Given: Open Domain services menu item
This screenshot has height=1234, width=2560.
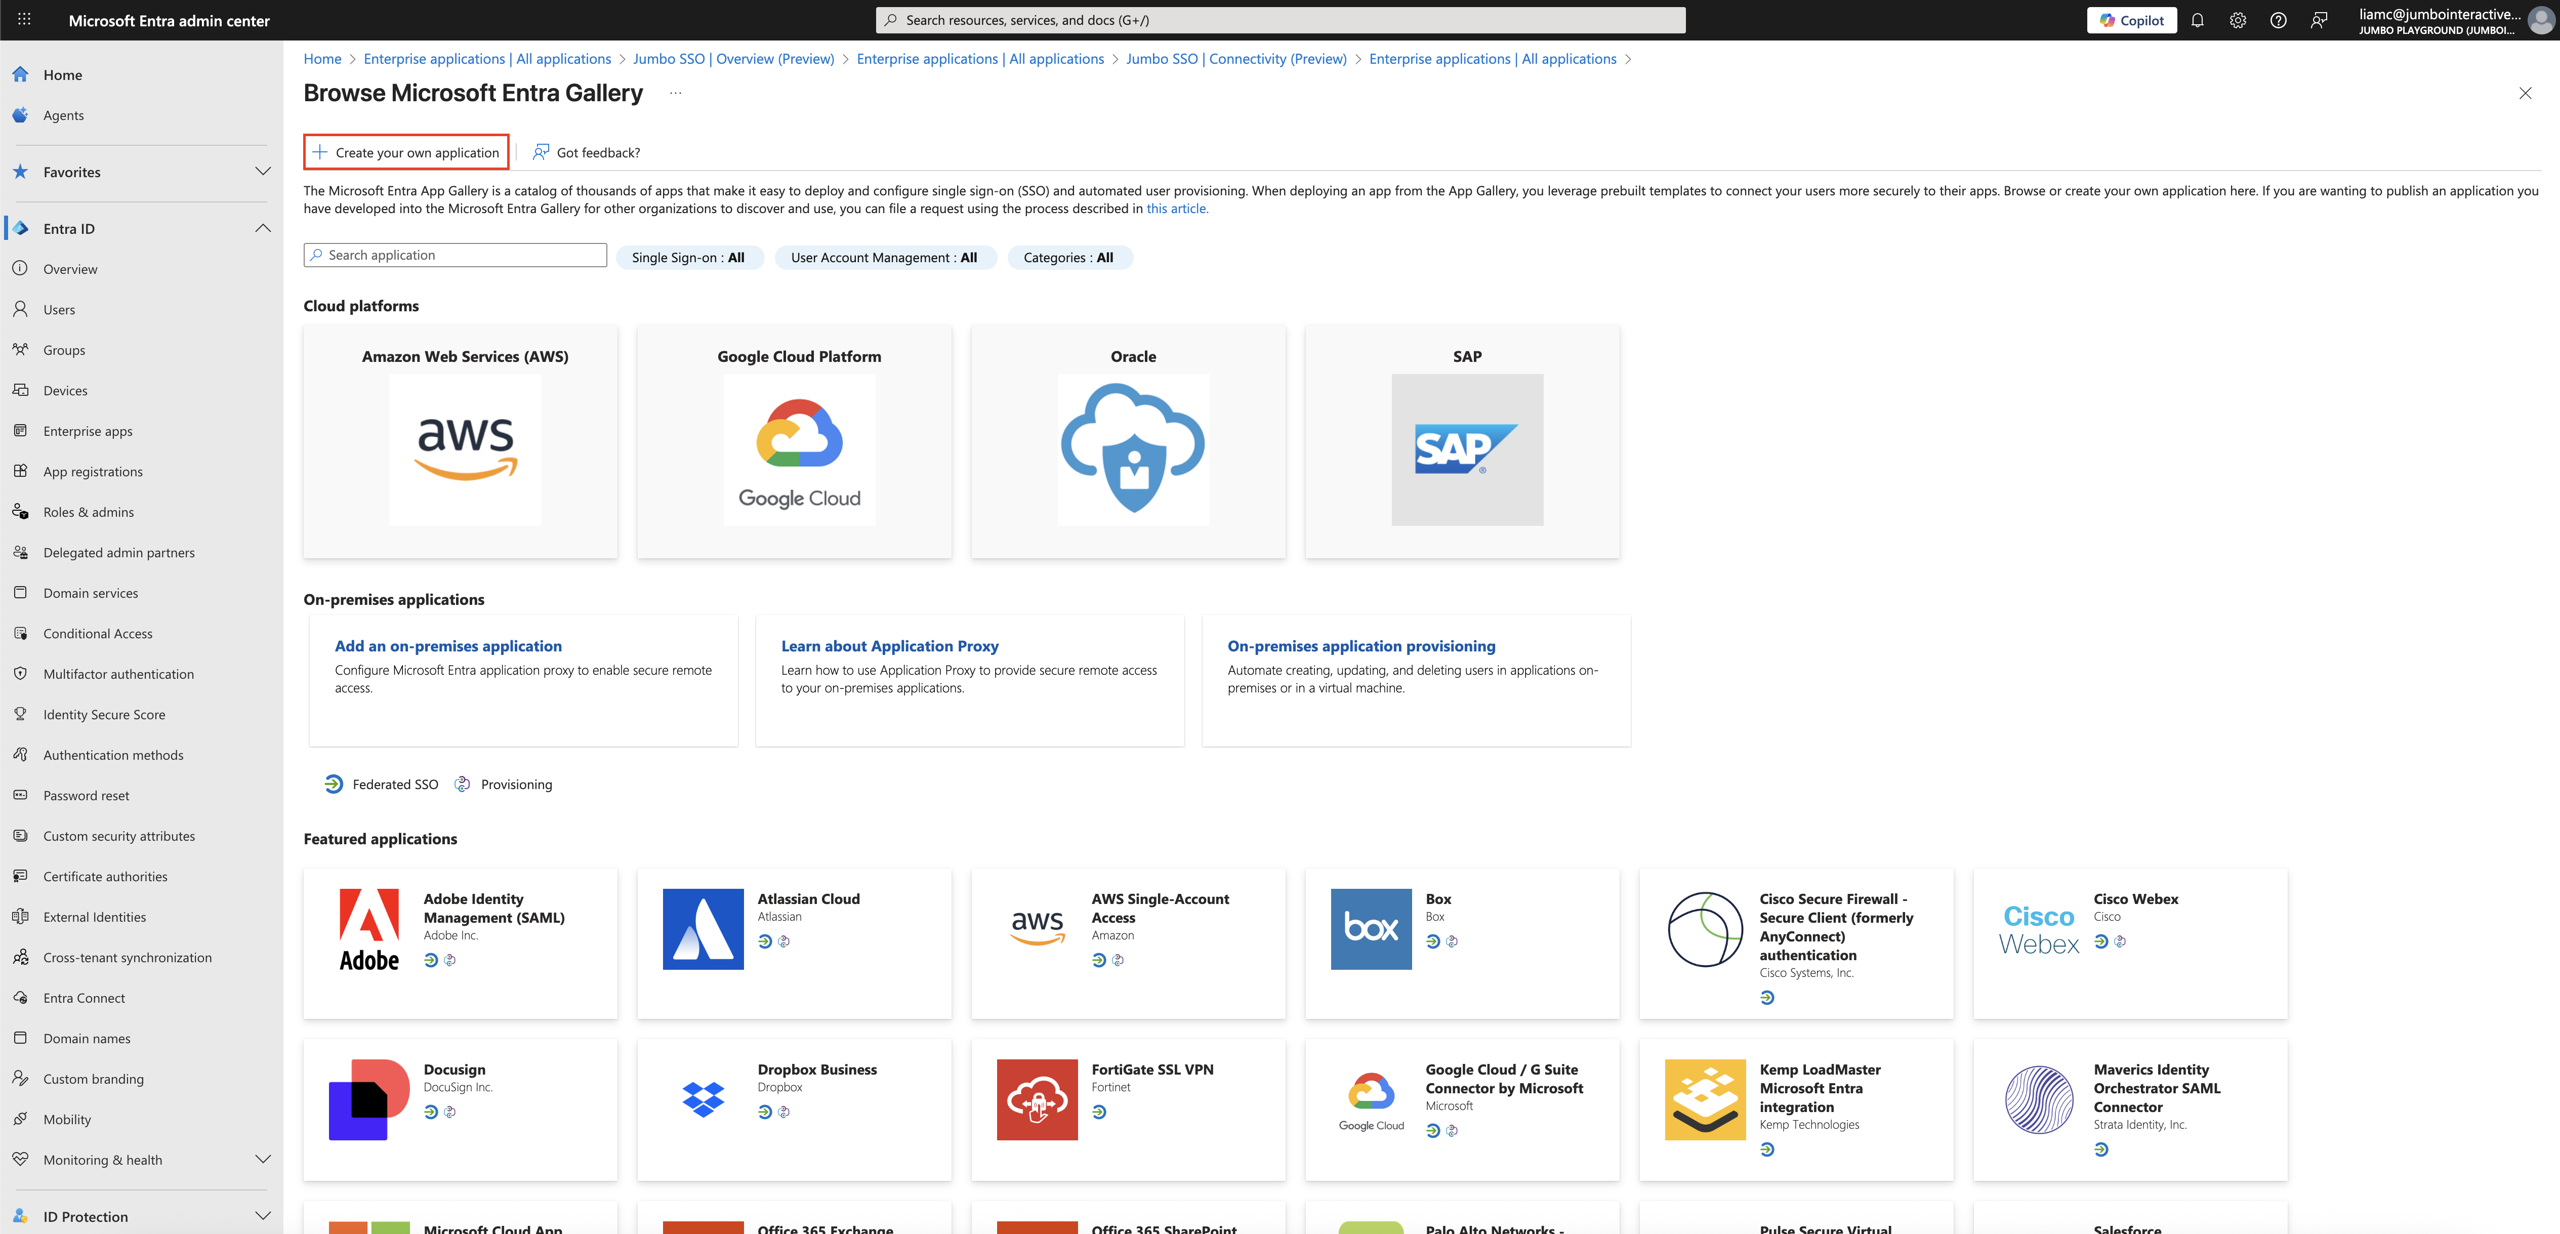Looking at the screenshot, I should click(x=91, y=592).
